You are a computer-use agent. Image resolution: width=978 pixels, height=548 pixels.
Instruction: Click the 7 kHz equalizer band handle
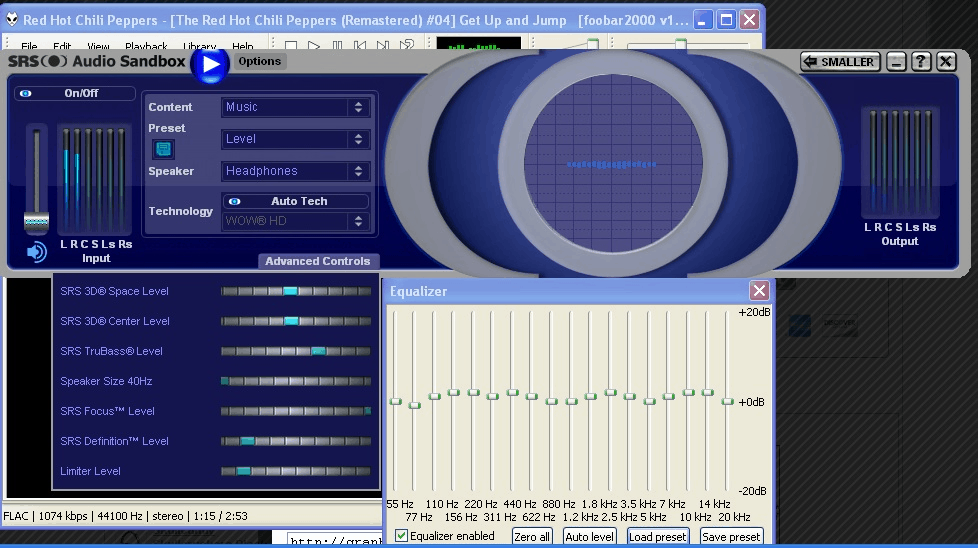click(x=669, y=397)
